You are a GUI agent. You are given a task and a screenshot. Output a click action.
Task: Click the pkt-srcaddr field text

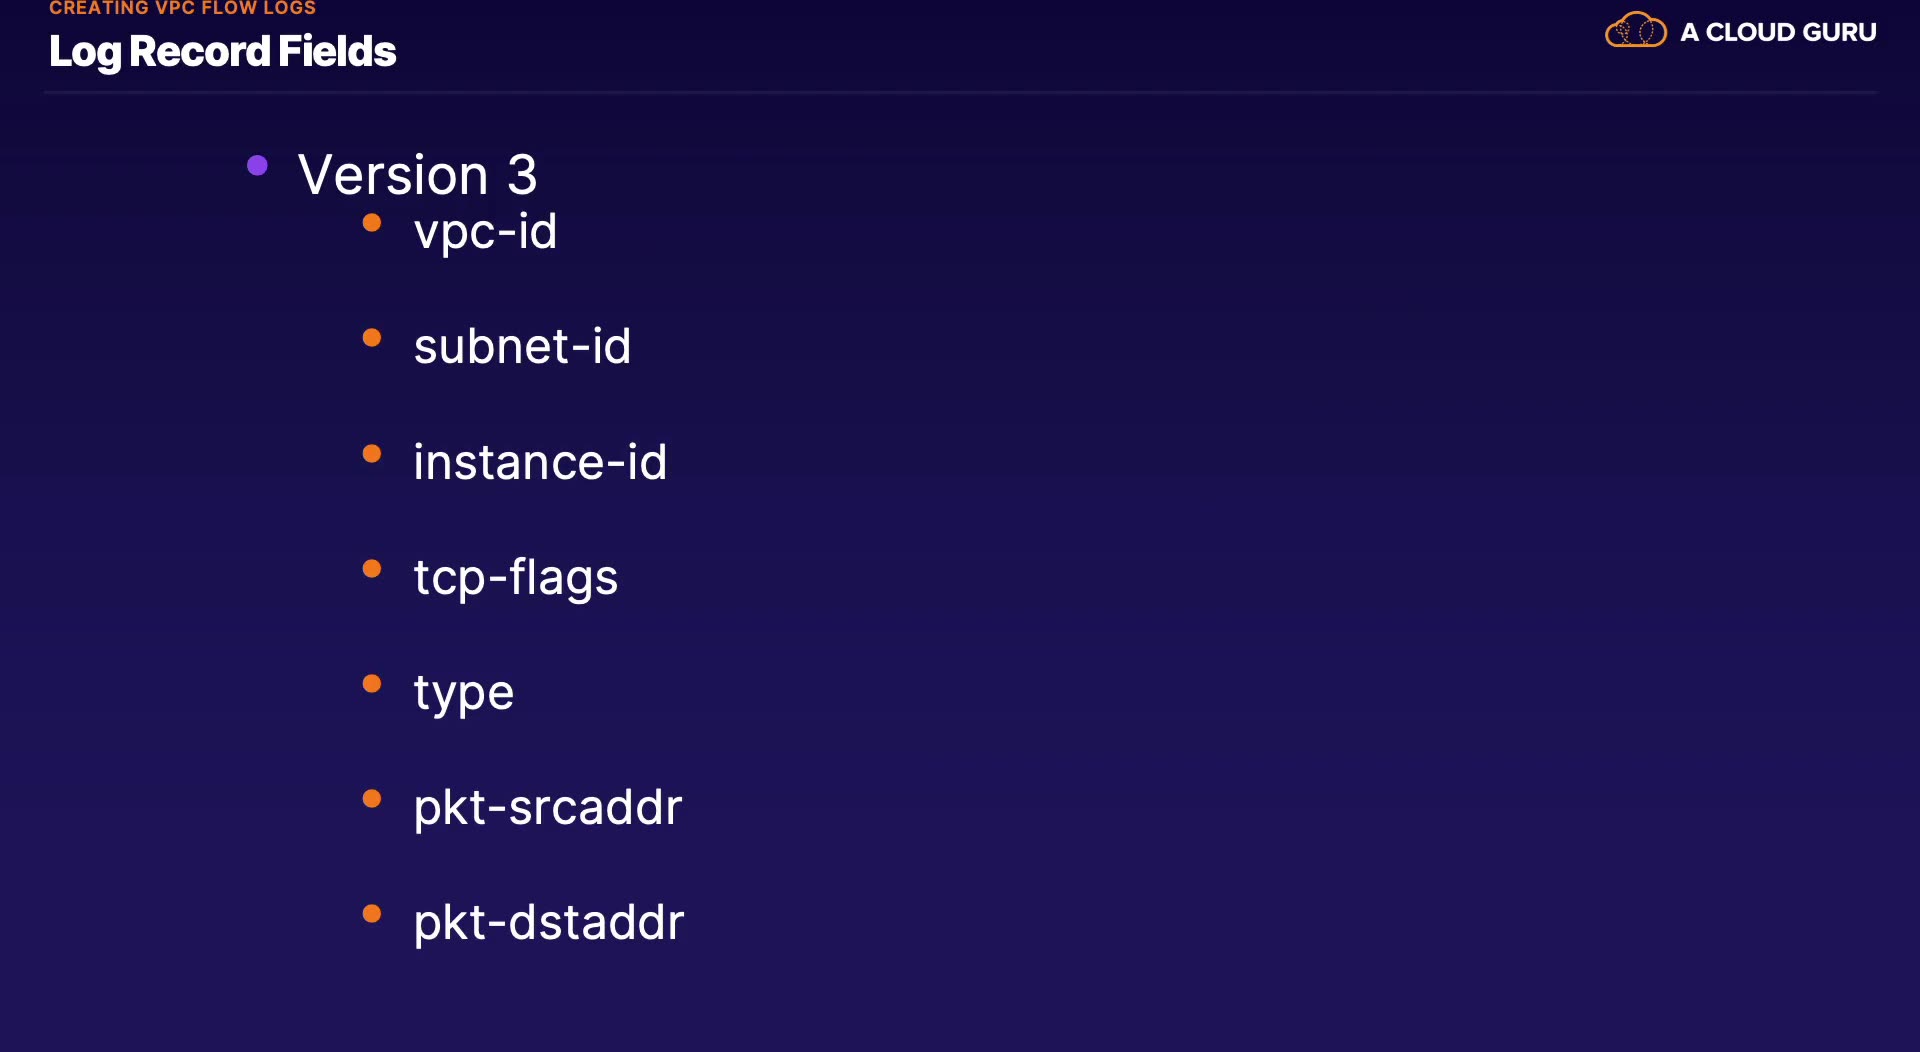pyautogui.click(x=548, y=808)
